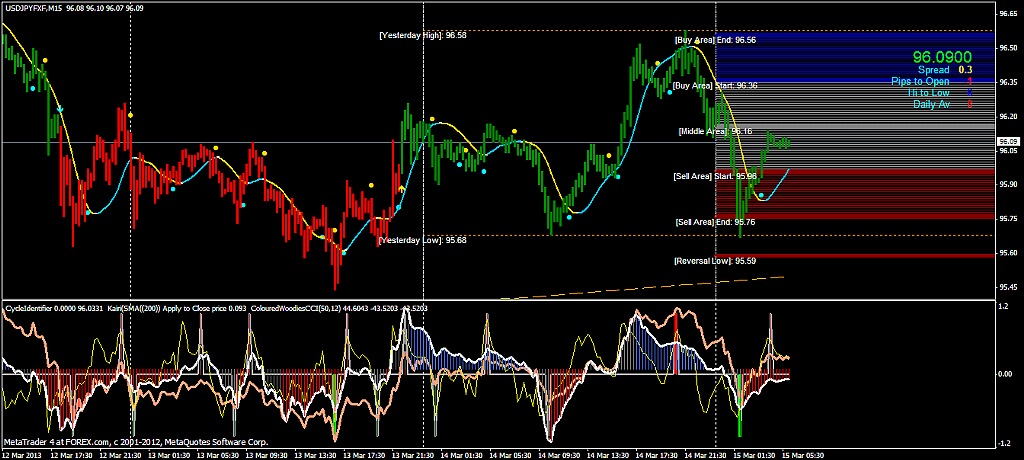Click the 15 Mar 01:30 time label
Screen dimensions: 1024x460
(x=754, y=455)
